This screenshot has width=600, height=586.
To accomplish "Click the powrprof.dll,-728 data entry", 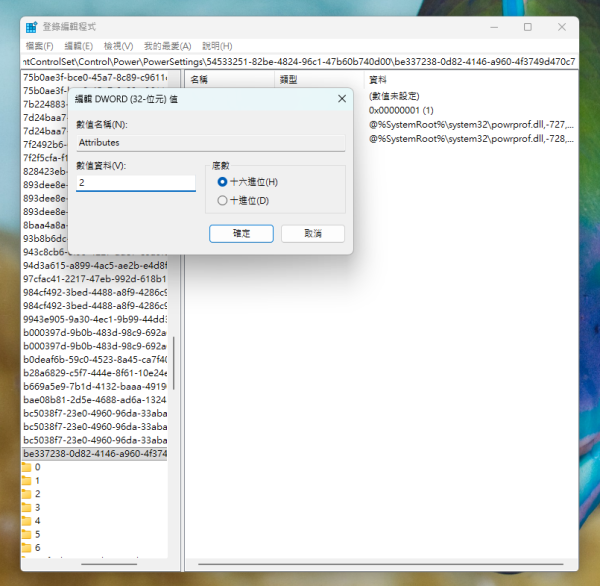I will pyautogui.click(x=471, y=139).
